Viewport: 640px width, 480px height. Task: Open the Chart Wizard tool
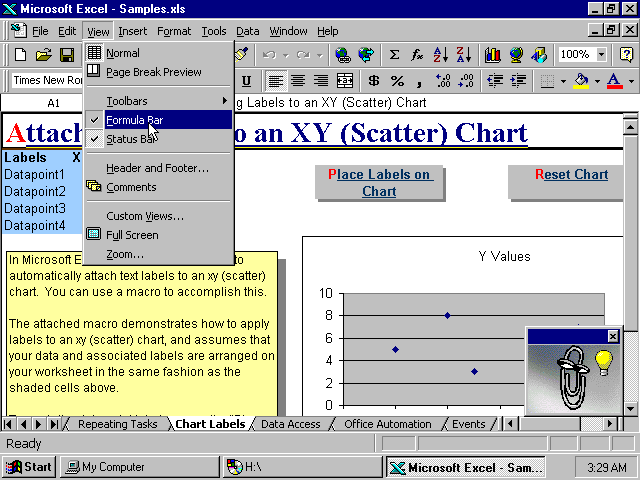point(493,55)
